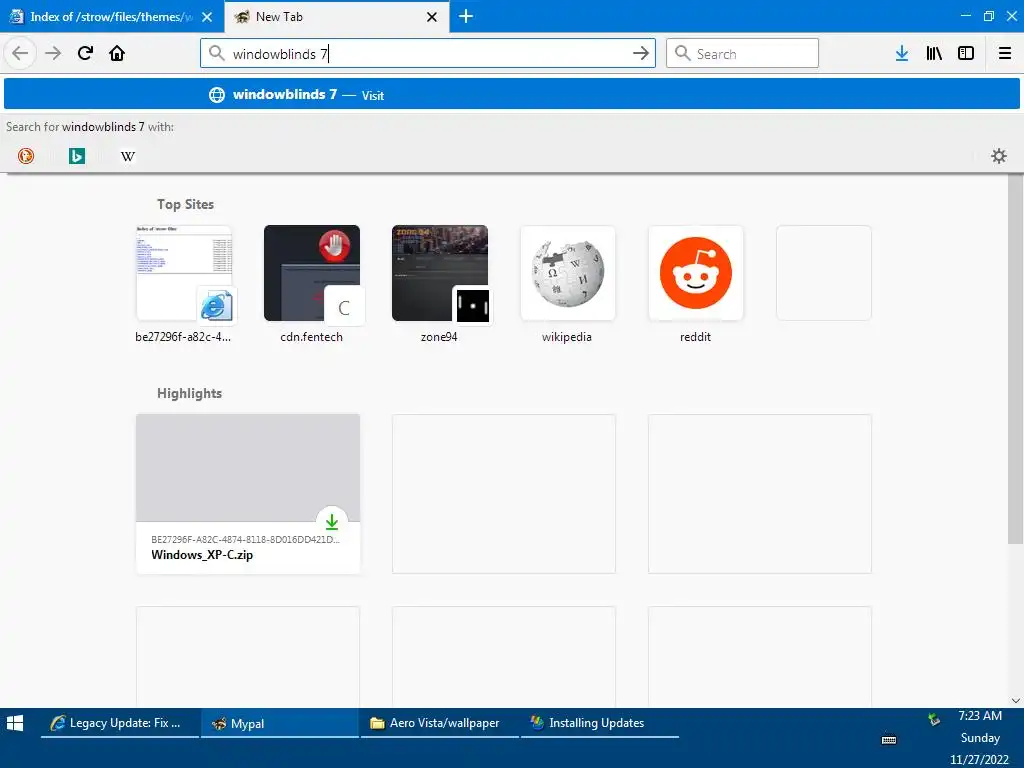Search with Wikipedia engine icon
Image resolution: width=1024 pixels, height=768 pixels.
[128, 156]
